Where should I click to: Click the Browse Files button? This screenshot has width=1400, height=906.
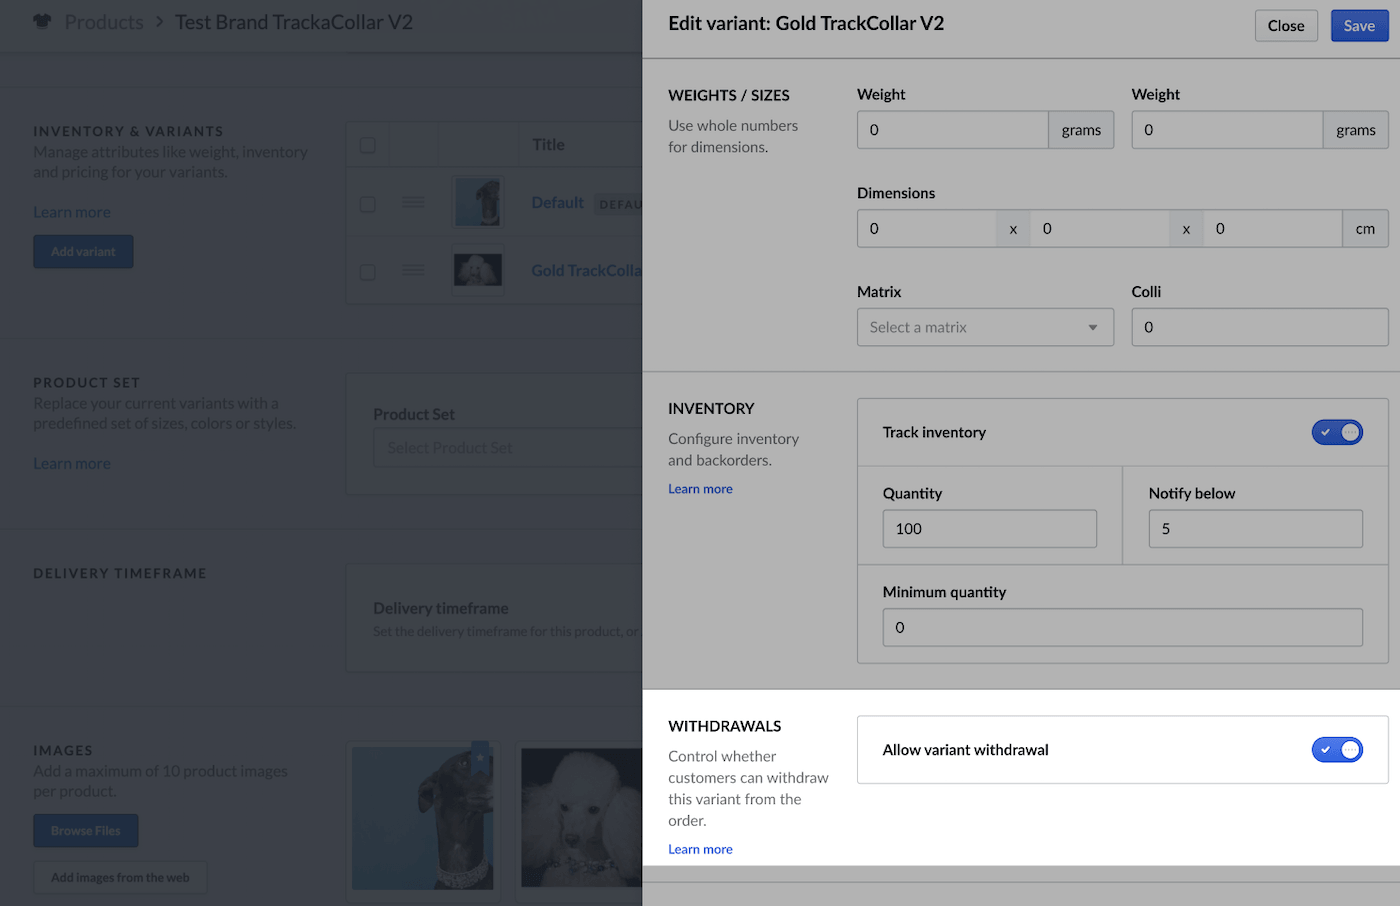pos(86,831)
